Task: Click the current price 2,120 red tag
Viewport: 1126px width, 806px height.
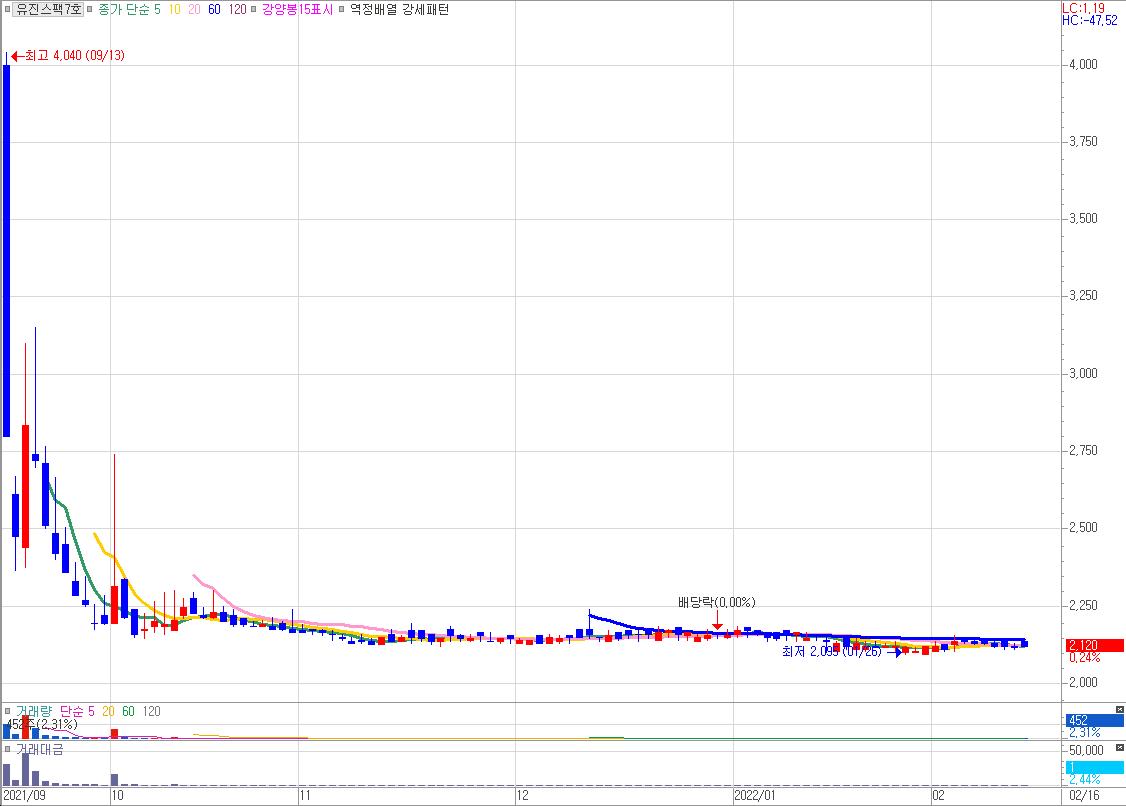Action: [x=1094, y=645]
